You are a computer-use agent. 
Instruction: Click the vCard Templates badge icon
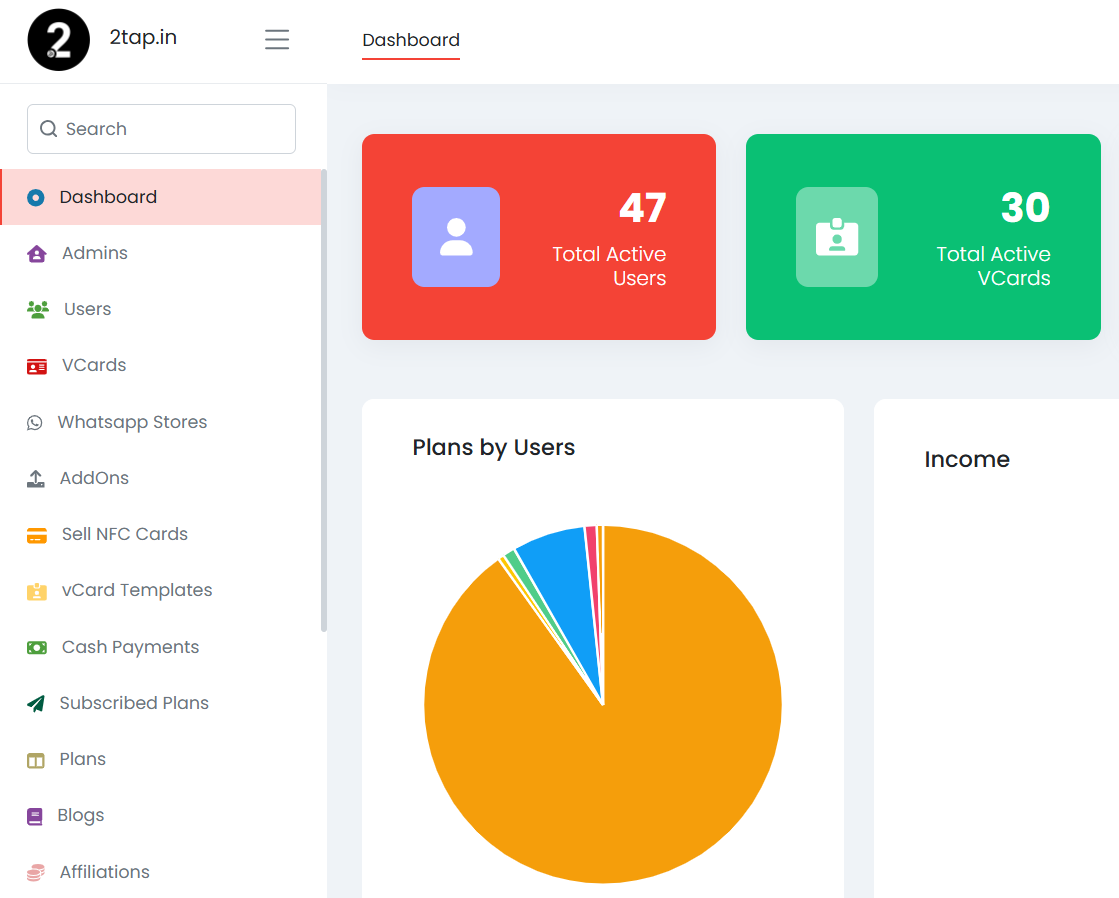click(x=37, y=591)
